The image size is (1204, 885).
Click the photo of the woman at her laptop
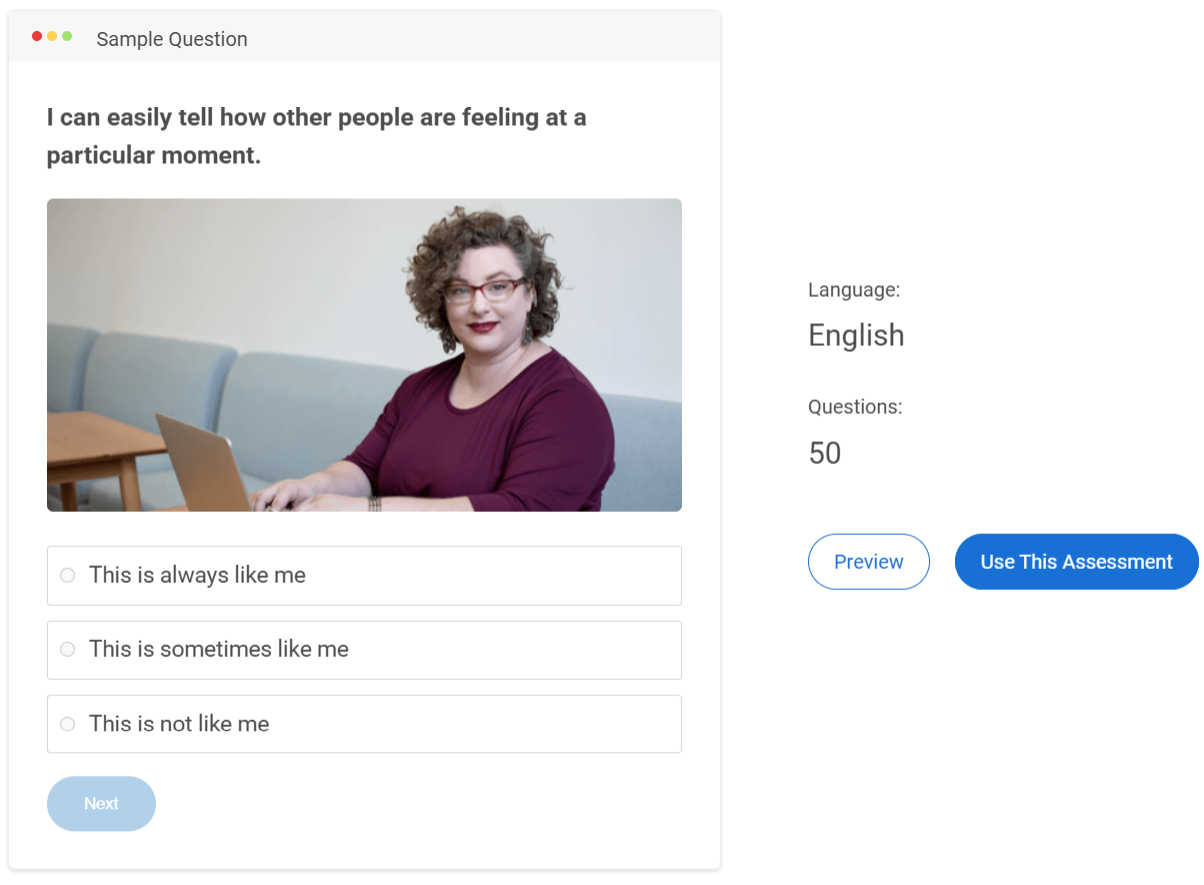tap(364, 354)
